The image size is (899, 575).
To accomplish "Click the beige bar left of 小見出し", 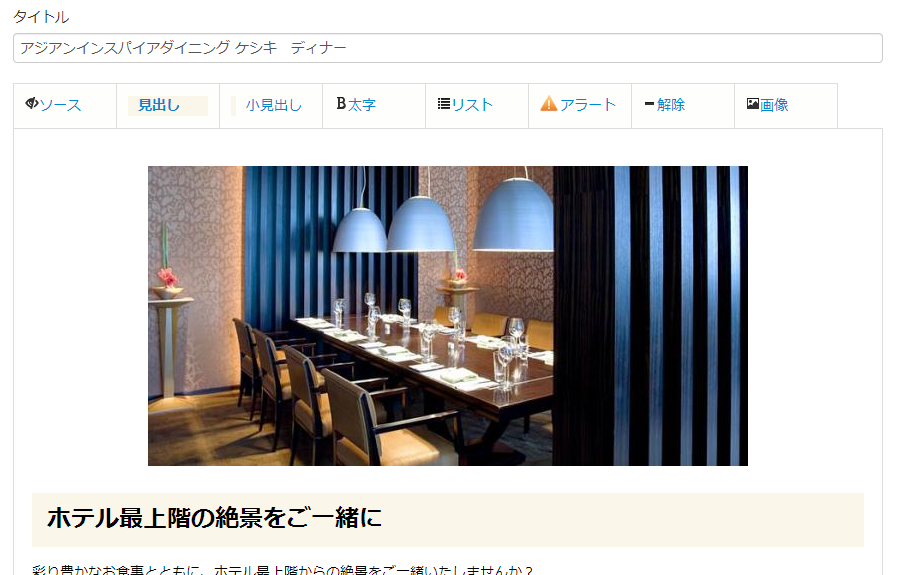I will 233,105.
